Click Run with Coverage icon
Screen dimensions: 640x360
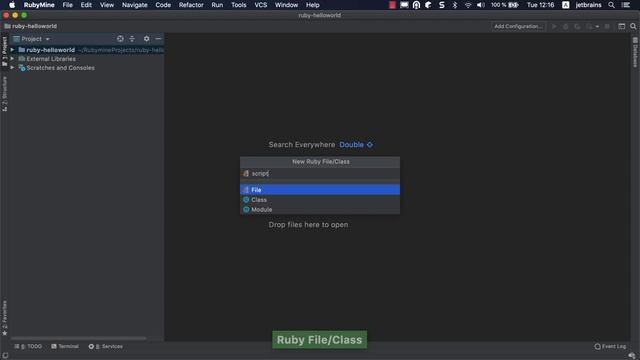577,26
